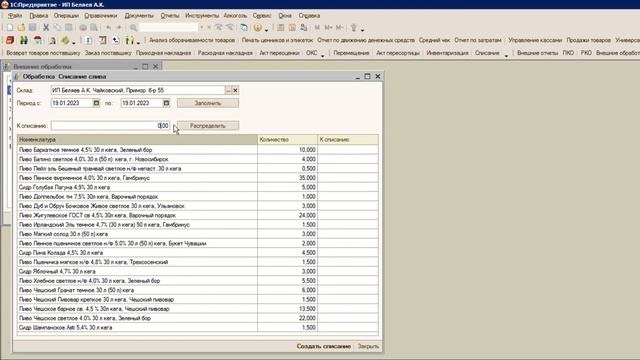Open the Calendar icon in toolbar
The image size is (640, 360).
click(292, 28)
